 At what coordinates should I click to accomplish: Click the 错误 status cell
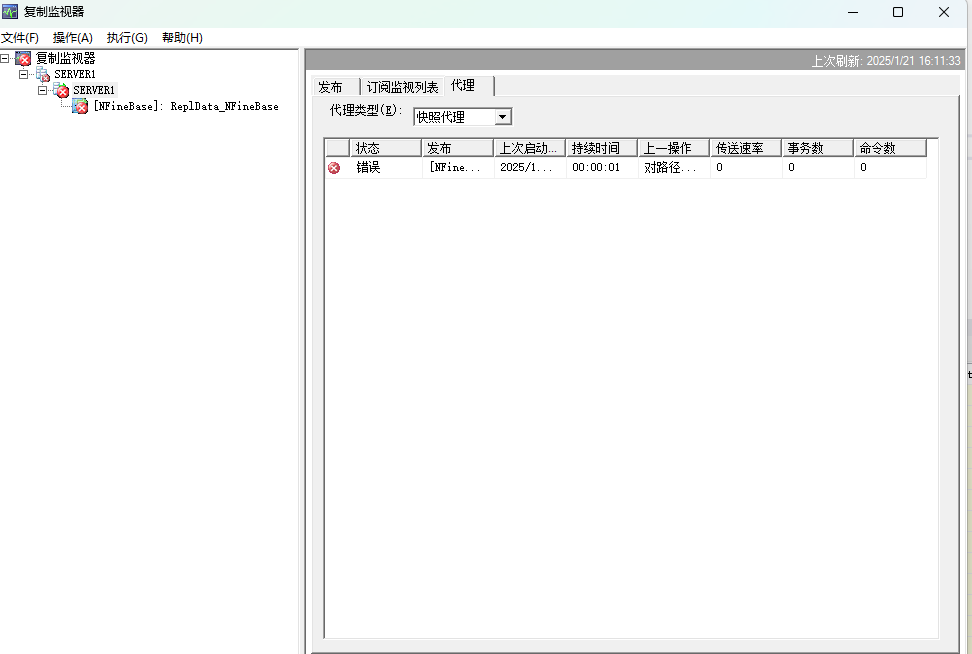[386, 167]
